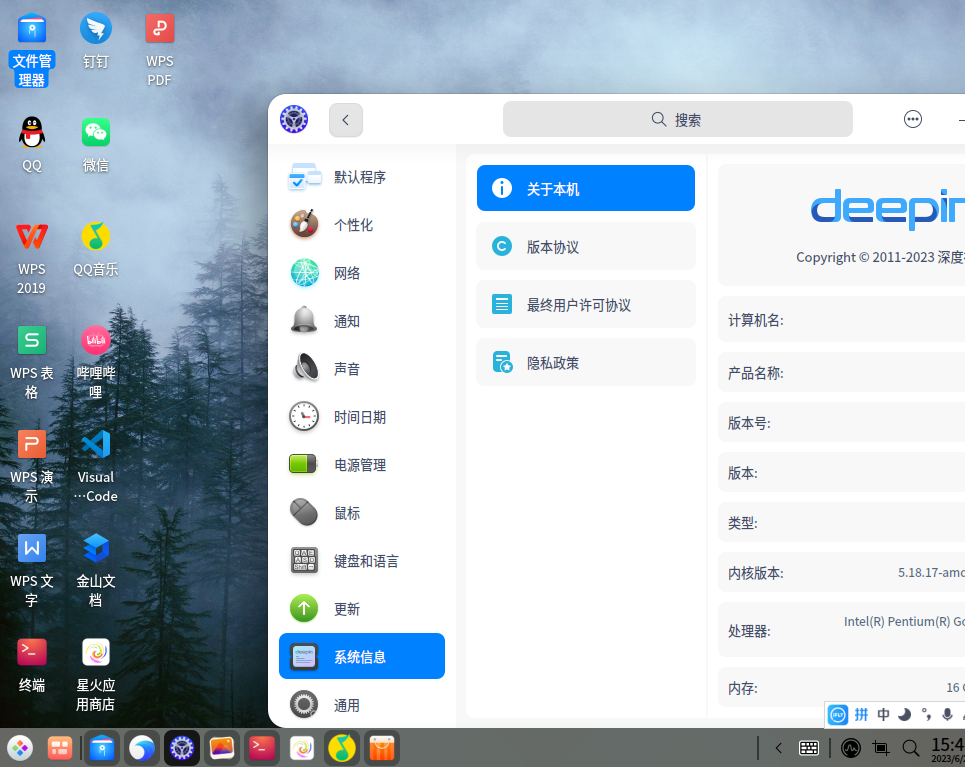Image resolution: width=965 pixels, height=767 pixels.
Task: Click the search field in Control Center
Action: coord(677,119)
